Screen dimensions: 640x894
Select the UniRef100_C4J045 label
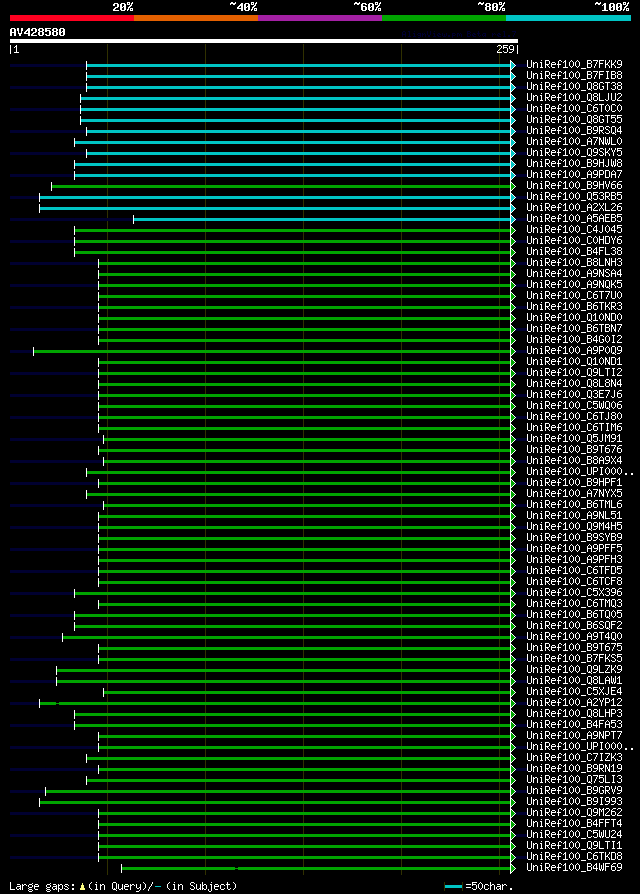click(x=574, y=230)
